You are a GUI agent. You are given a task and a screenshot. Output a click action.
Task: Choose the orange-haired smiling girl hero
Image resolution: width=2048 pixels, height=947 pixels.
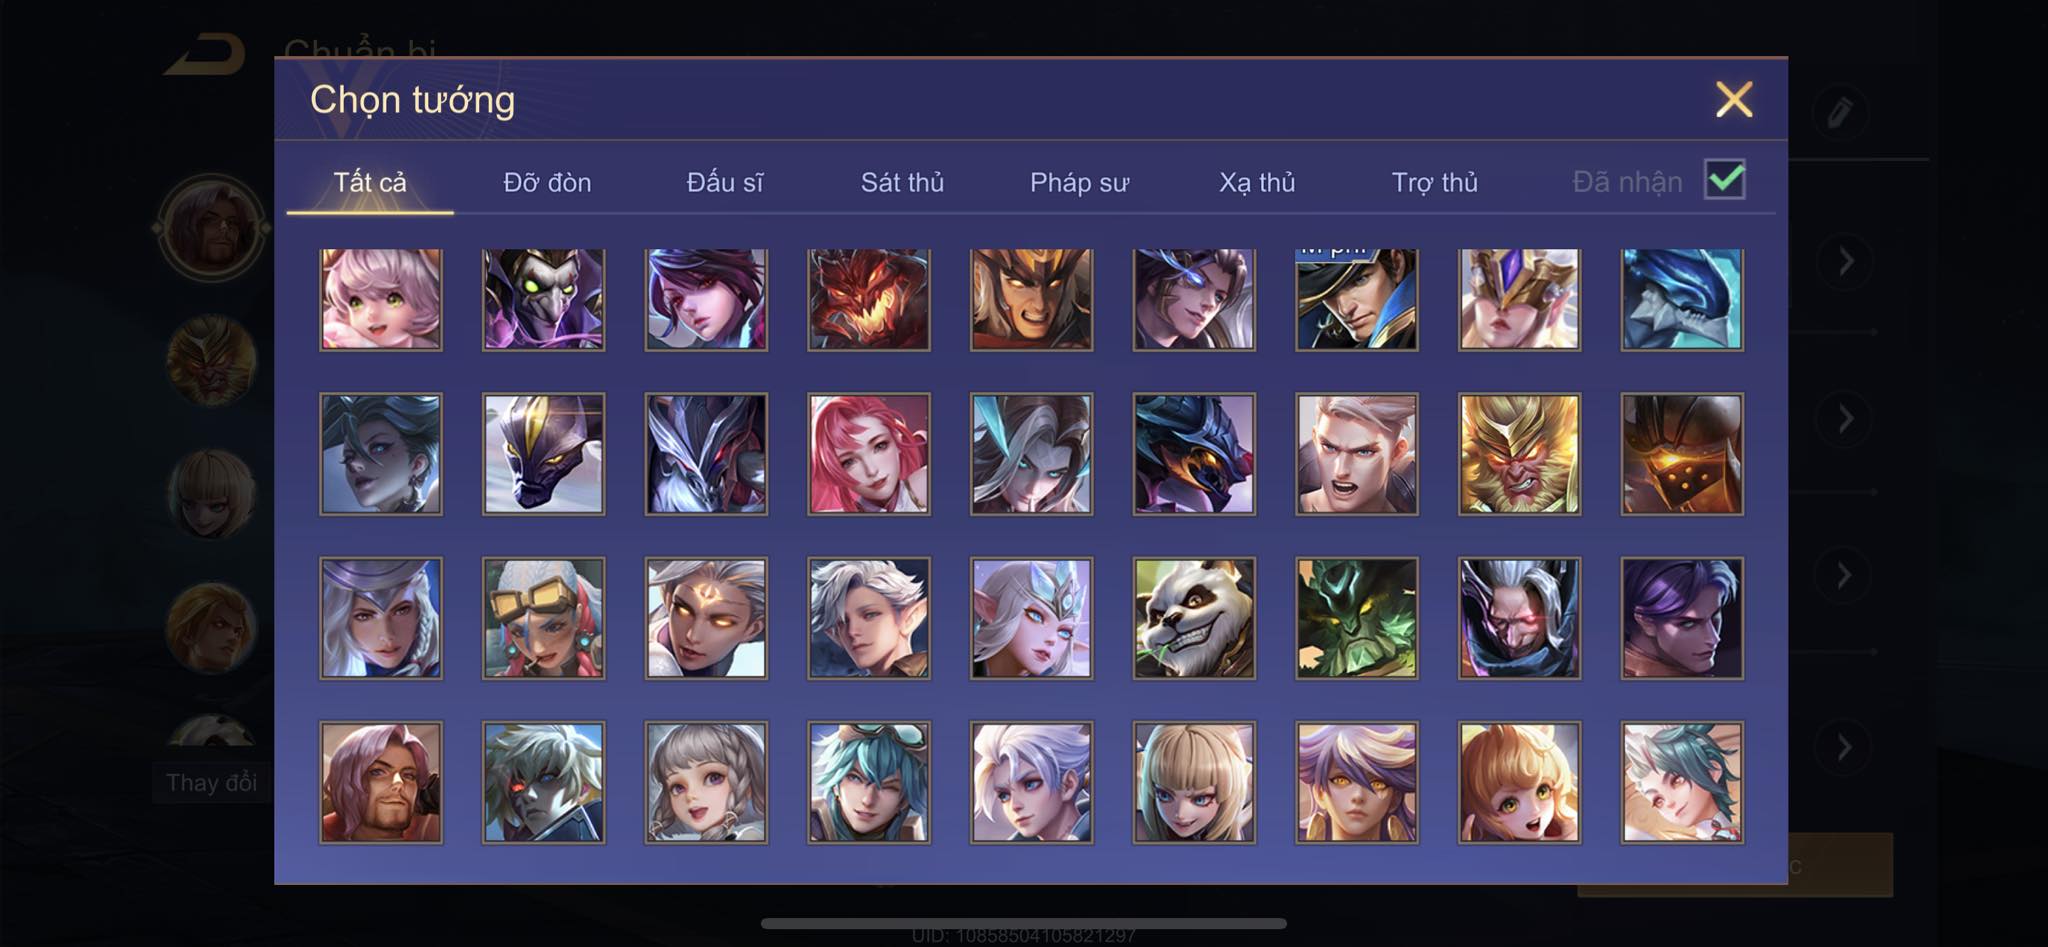(x=1519, y=782)
